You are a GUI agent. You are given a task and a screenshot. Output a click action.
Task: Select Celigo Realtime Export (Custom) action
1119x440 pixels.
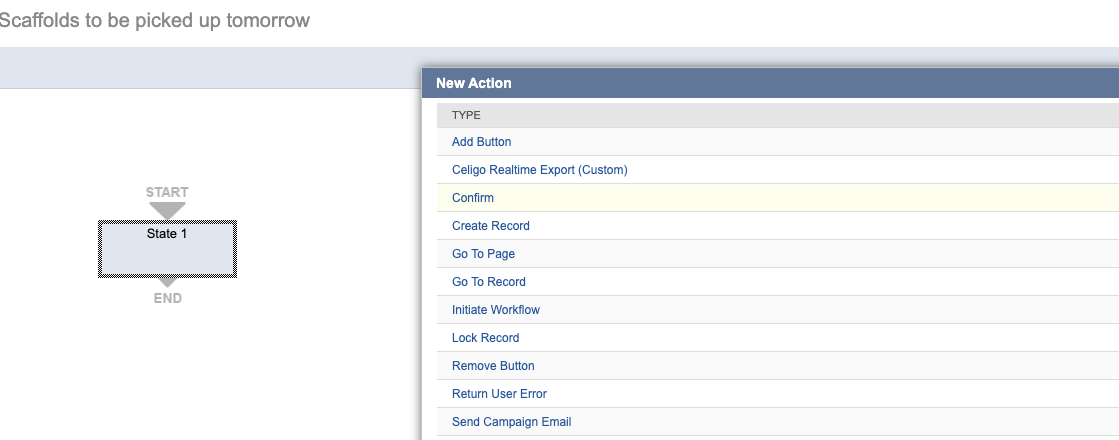click(x=540, y=170)
